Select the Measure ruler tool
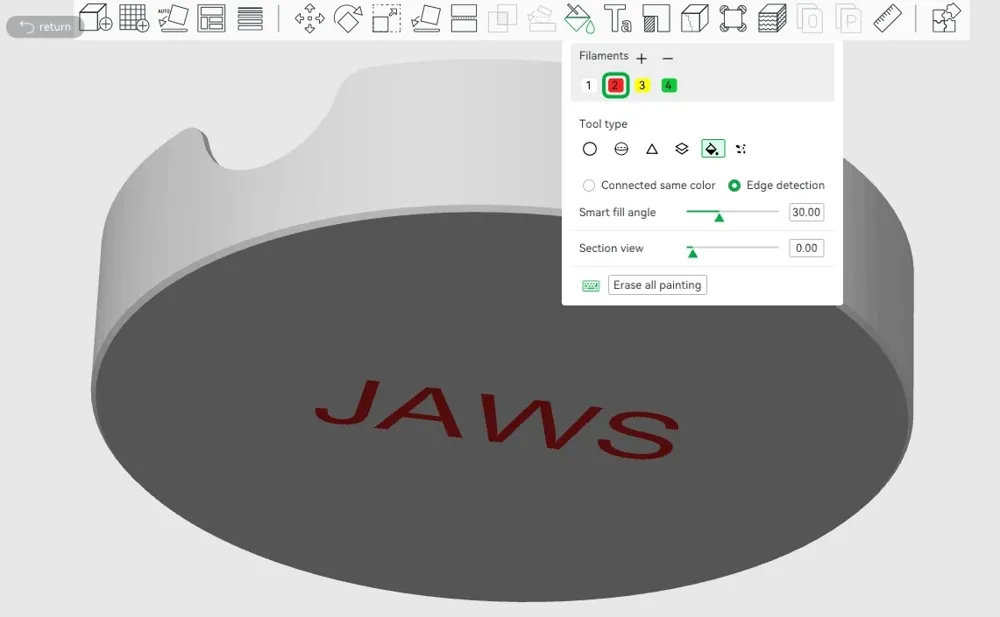 (x=887, y=18)
